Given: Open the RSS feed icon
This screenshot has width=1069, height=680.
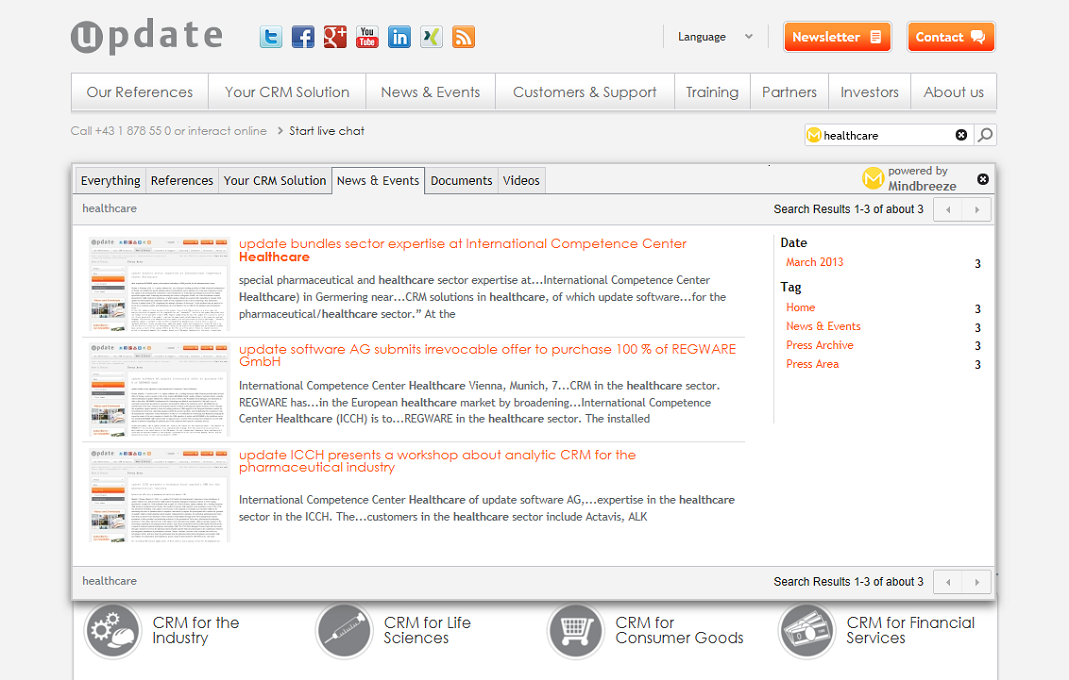Looking at the screenshot, I should click(464, 37).
